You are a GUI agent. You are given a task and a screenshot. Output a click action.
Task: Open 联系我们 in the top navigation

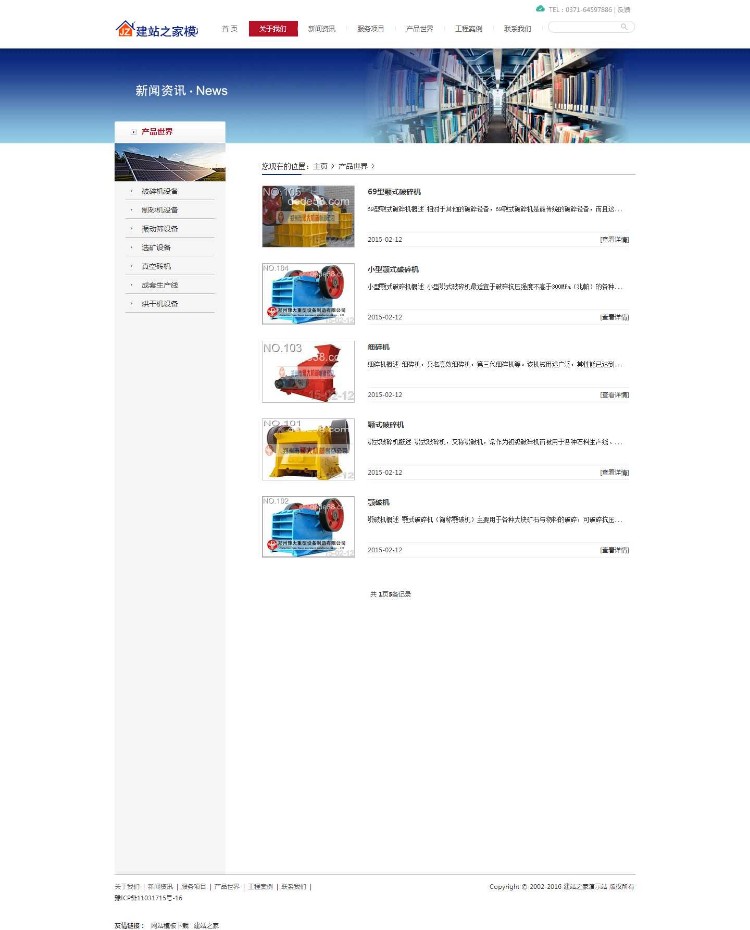pyautogui.click(x=518, y=28)
